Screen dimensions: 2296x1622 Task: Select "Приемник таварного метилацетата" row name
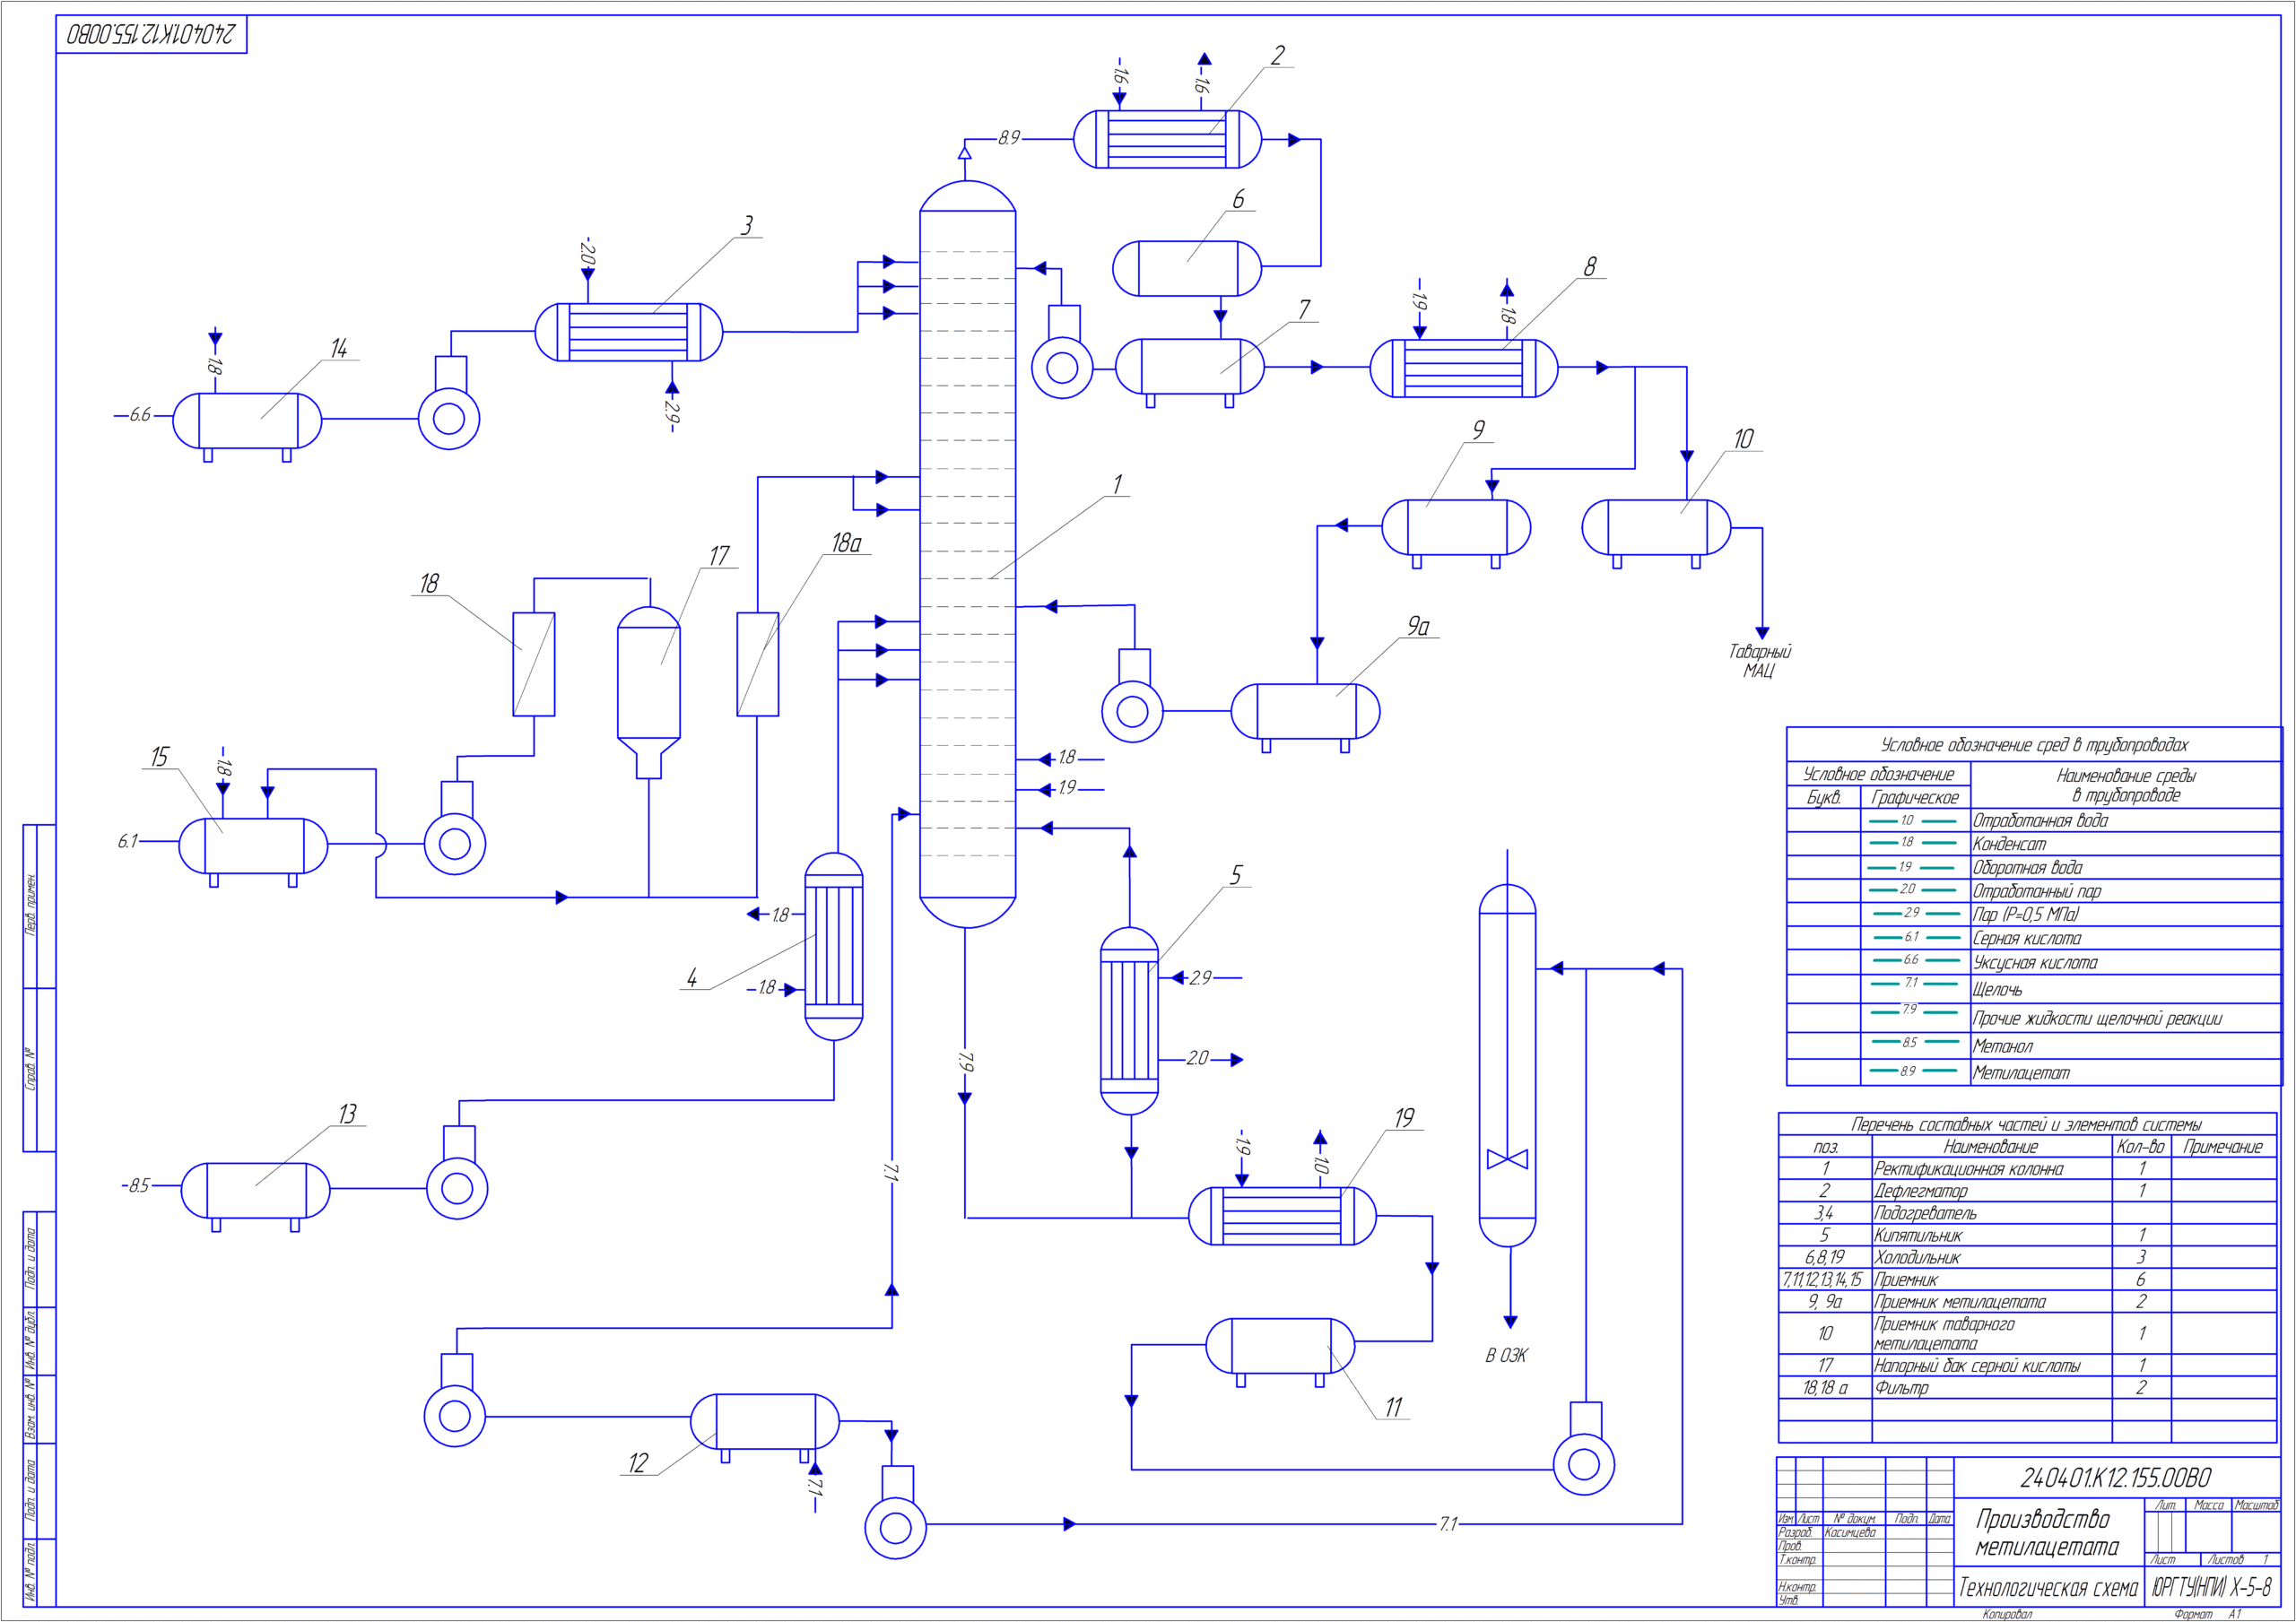pos(1945,1334)
